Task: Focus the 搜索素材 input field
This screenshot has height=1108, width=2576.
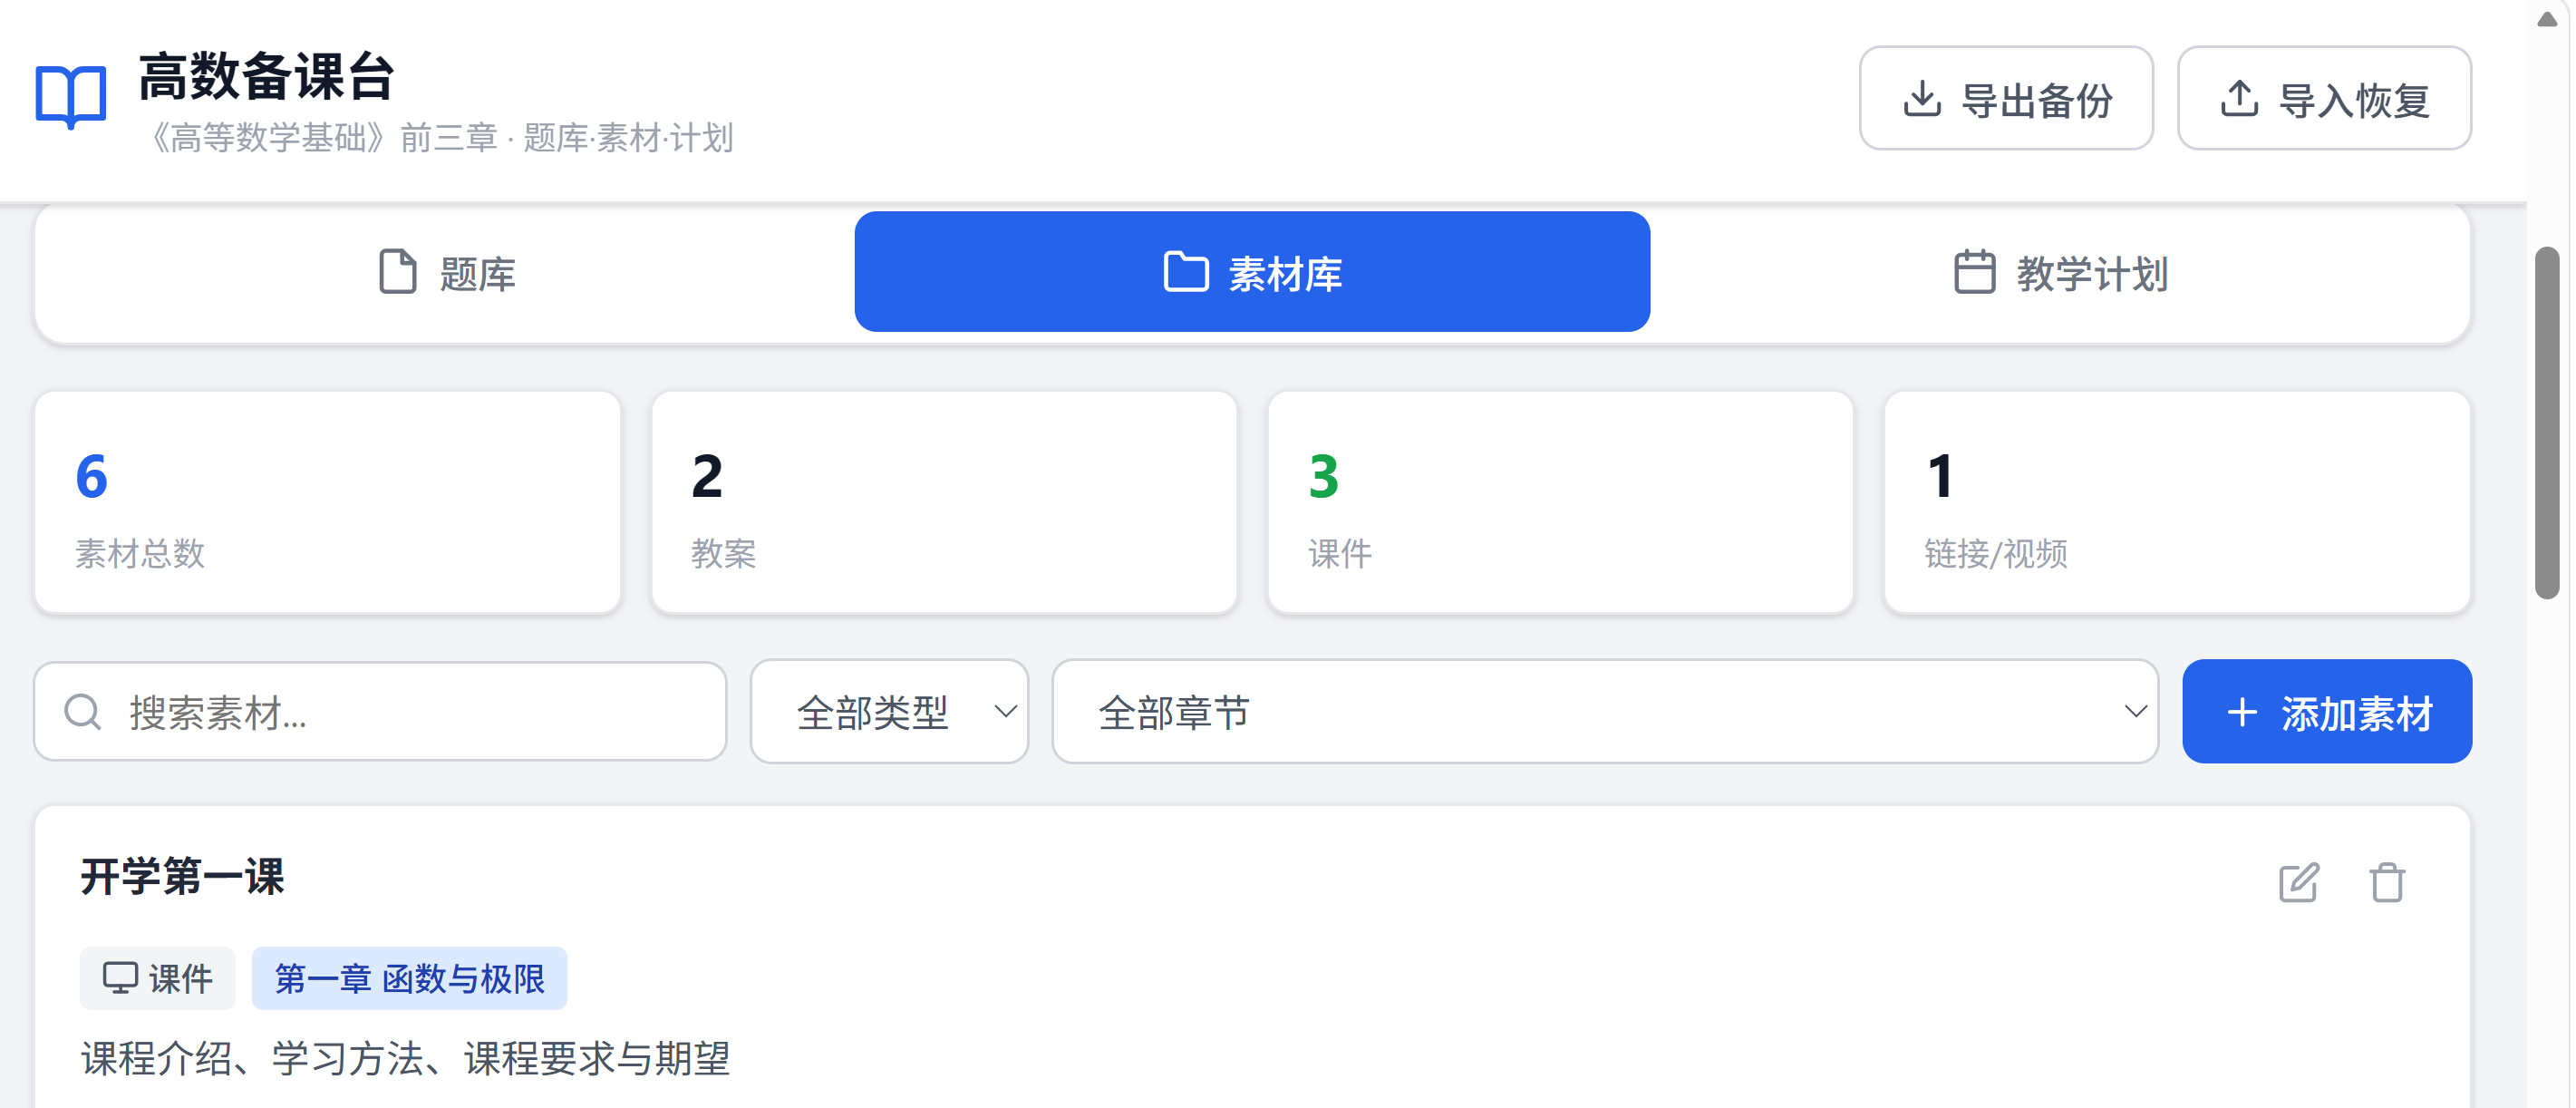Action: point(380,711)
